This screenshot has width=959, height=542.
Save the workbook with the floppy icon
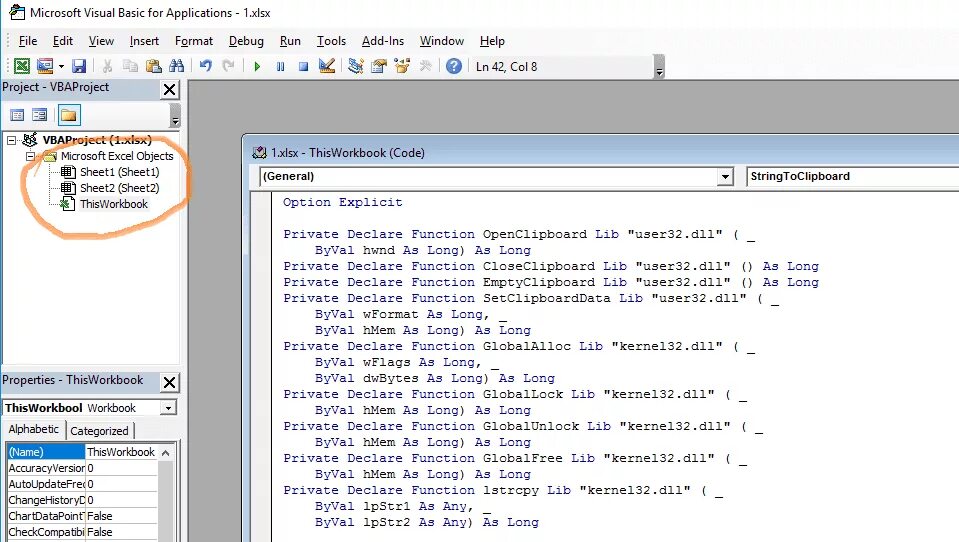tap(79, 66)
